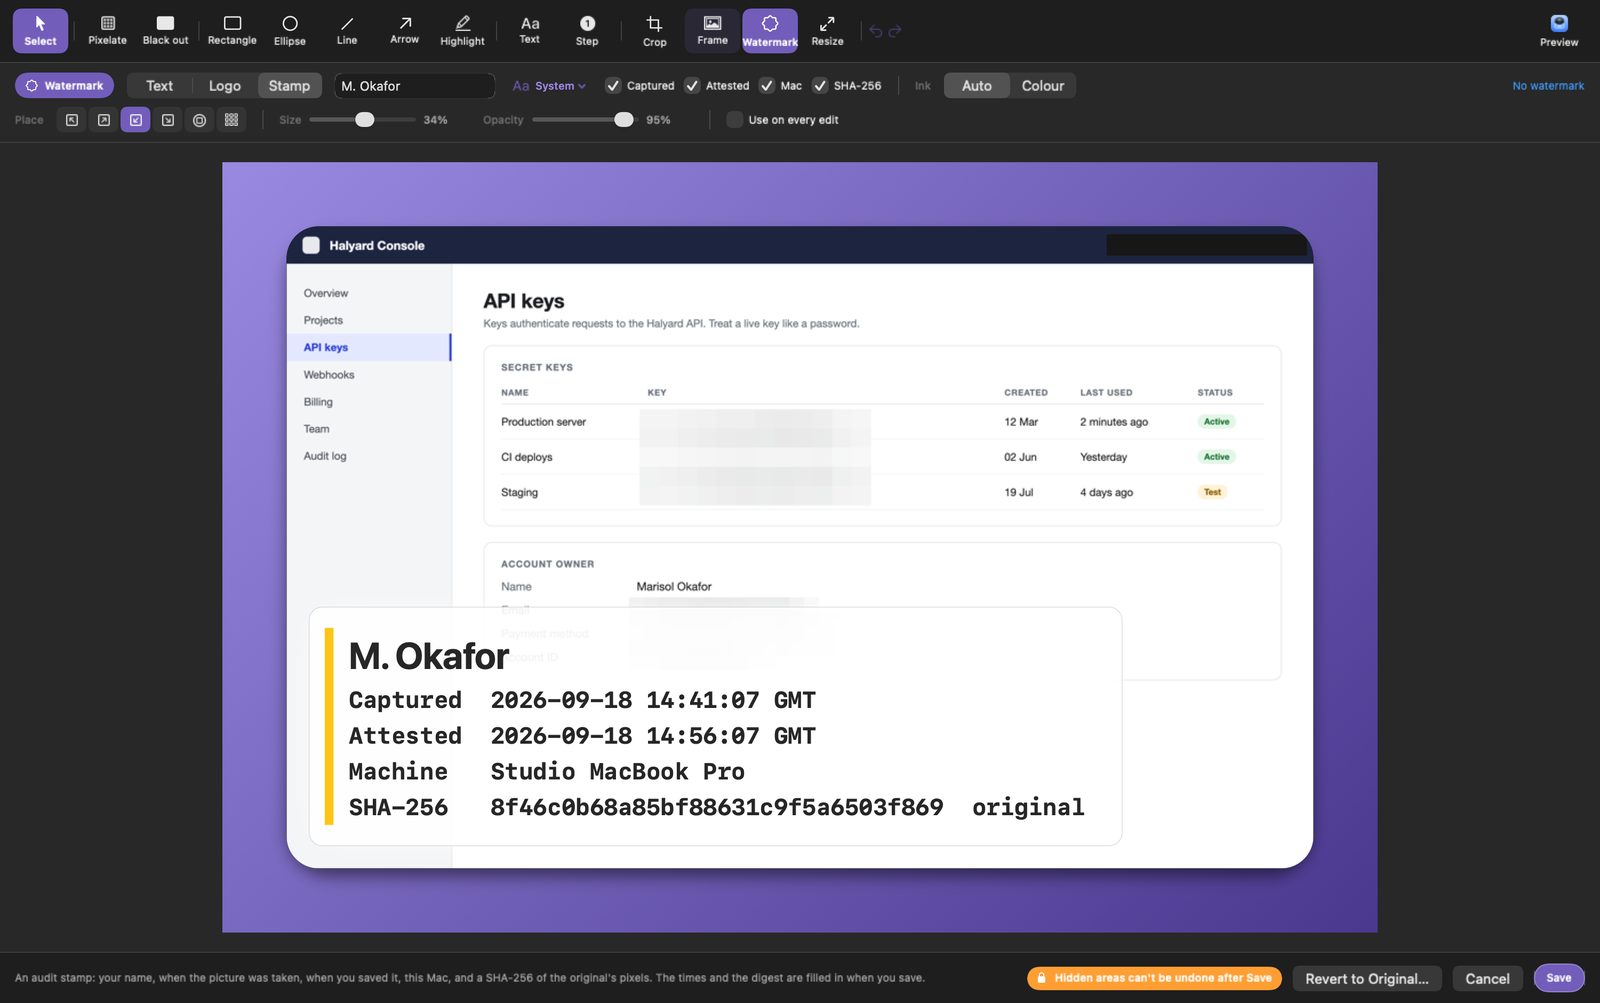Switch watermark type to Logo
Screen dimensions: 1600x1003
pyautogui.click(x=224, y=86)
